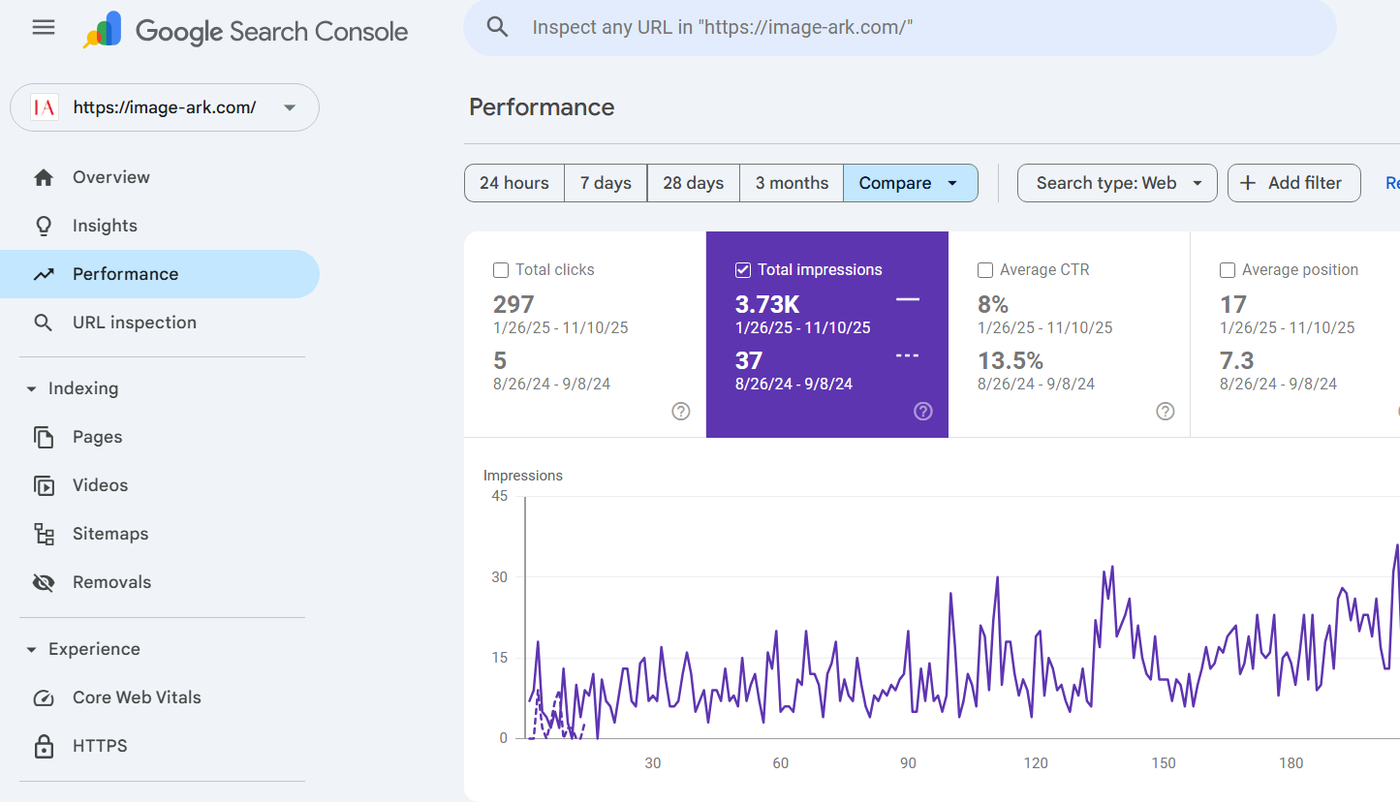
Task: Click the Core Web Vitals gauge icon
Action: click(x=43, y=698)
